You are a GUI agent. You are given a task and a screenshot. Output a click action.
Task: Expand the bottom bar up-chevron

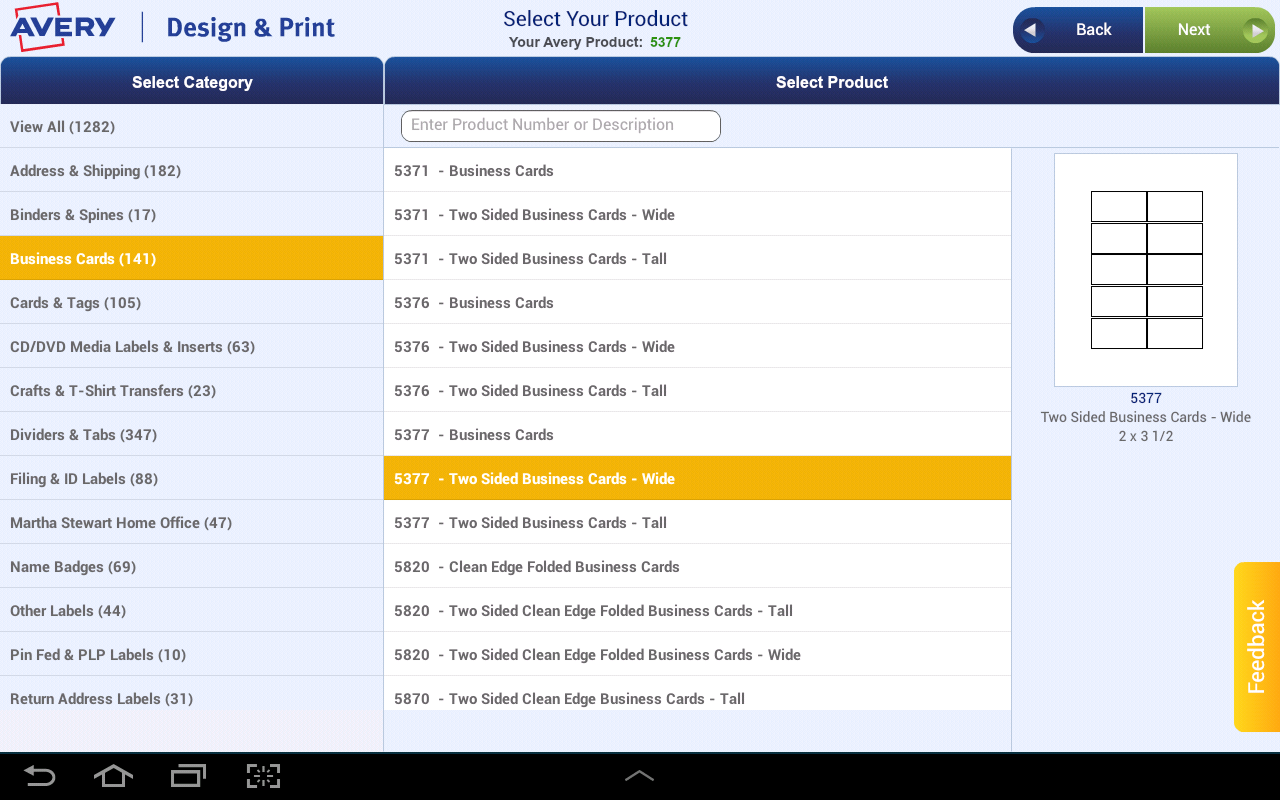pyautogui.click(x=639, y=776)
